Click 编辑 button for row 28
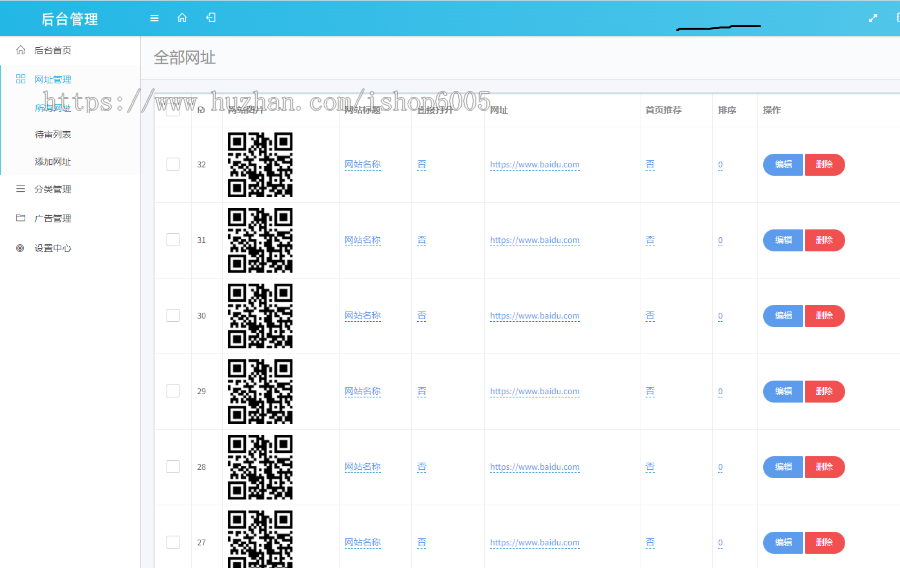Image resolution: width=900 pixels, height=568 pixels. [x=783, y=467]
